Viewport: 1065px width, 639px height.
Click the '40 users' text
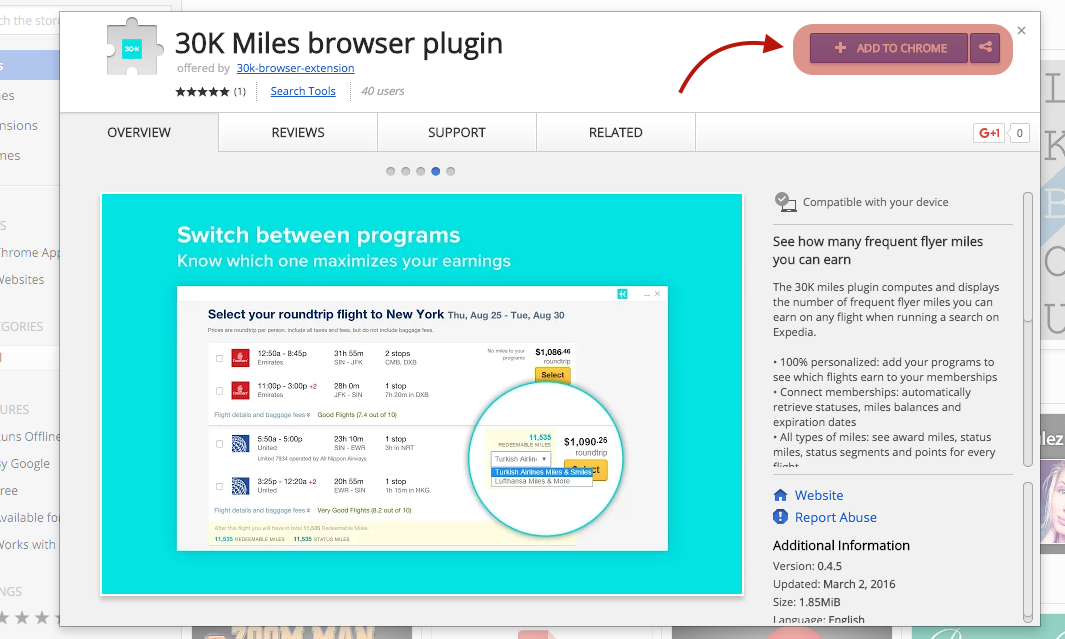coord(382,91)
